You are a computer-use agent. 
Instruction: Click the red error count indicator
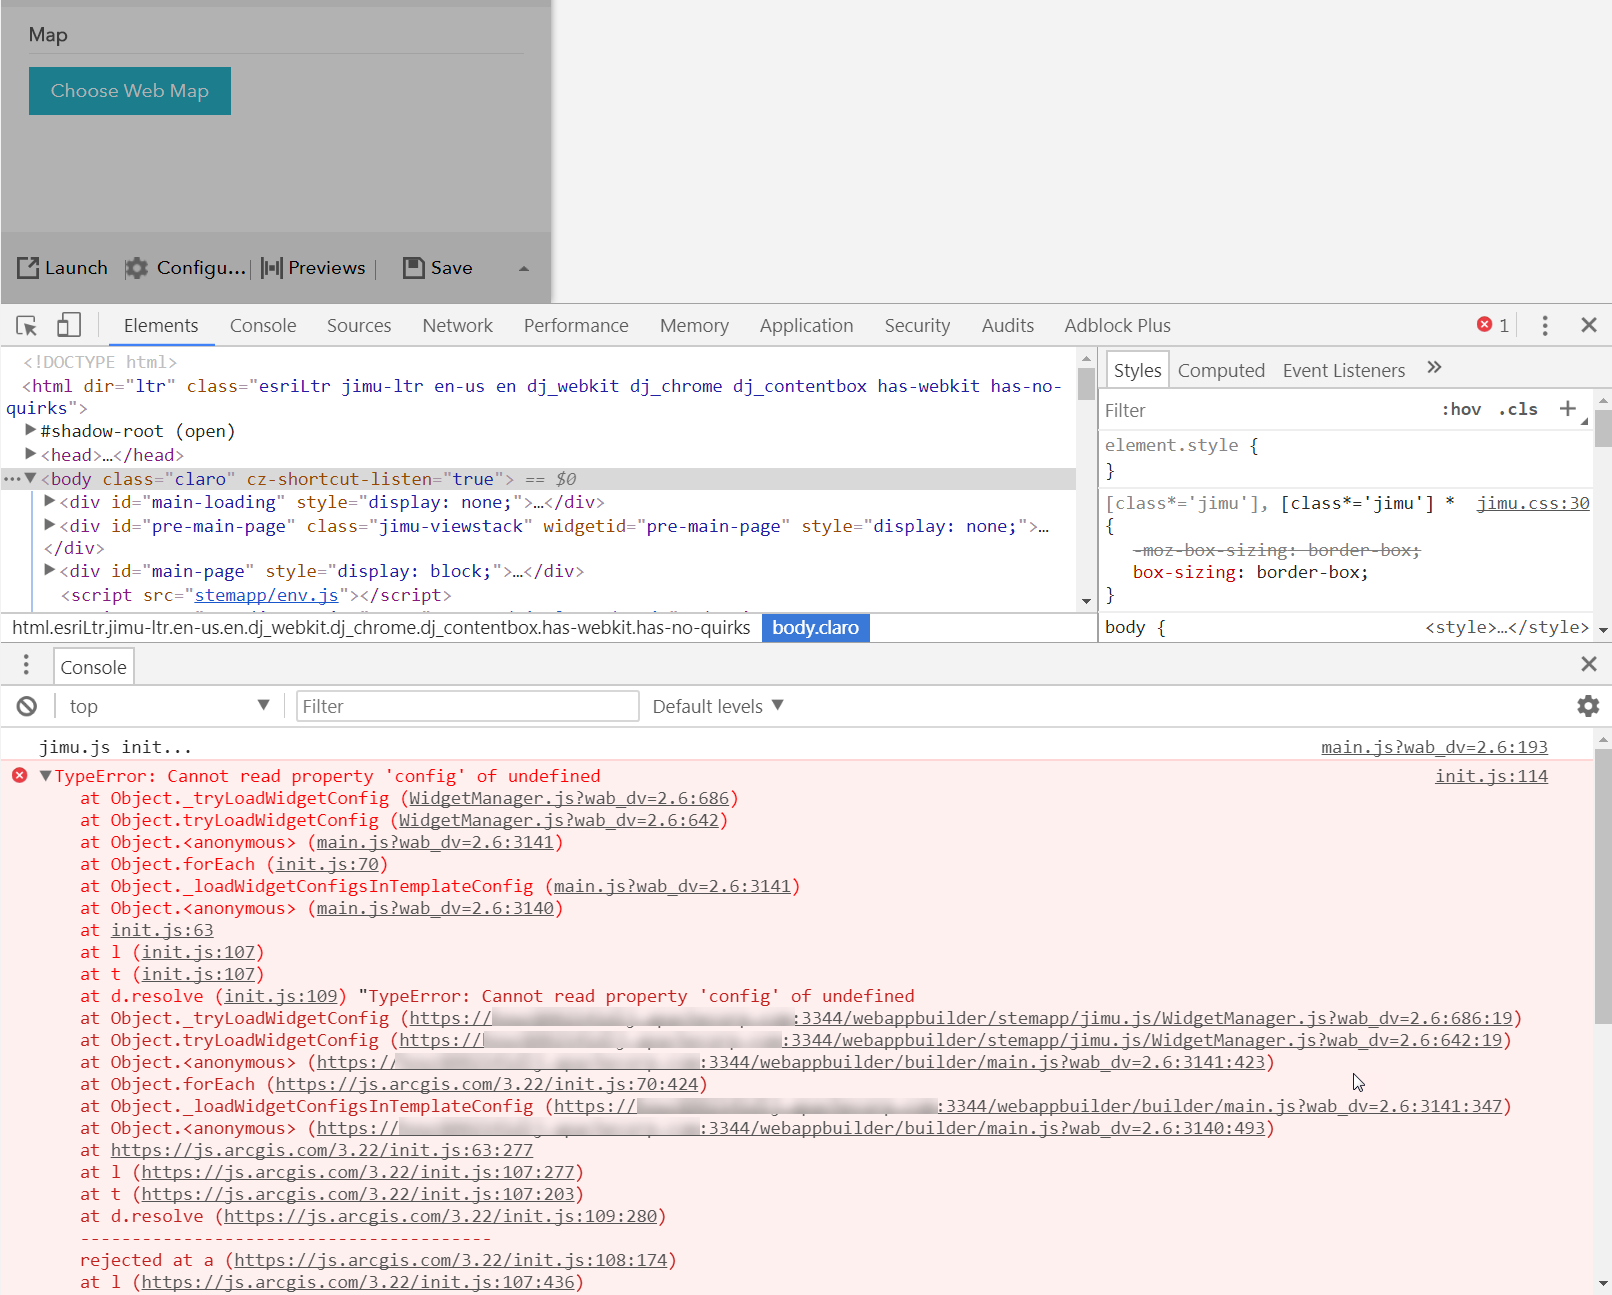[1493, 325]
